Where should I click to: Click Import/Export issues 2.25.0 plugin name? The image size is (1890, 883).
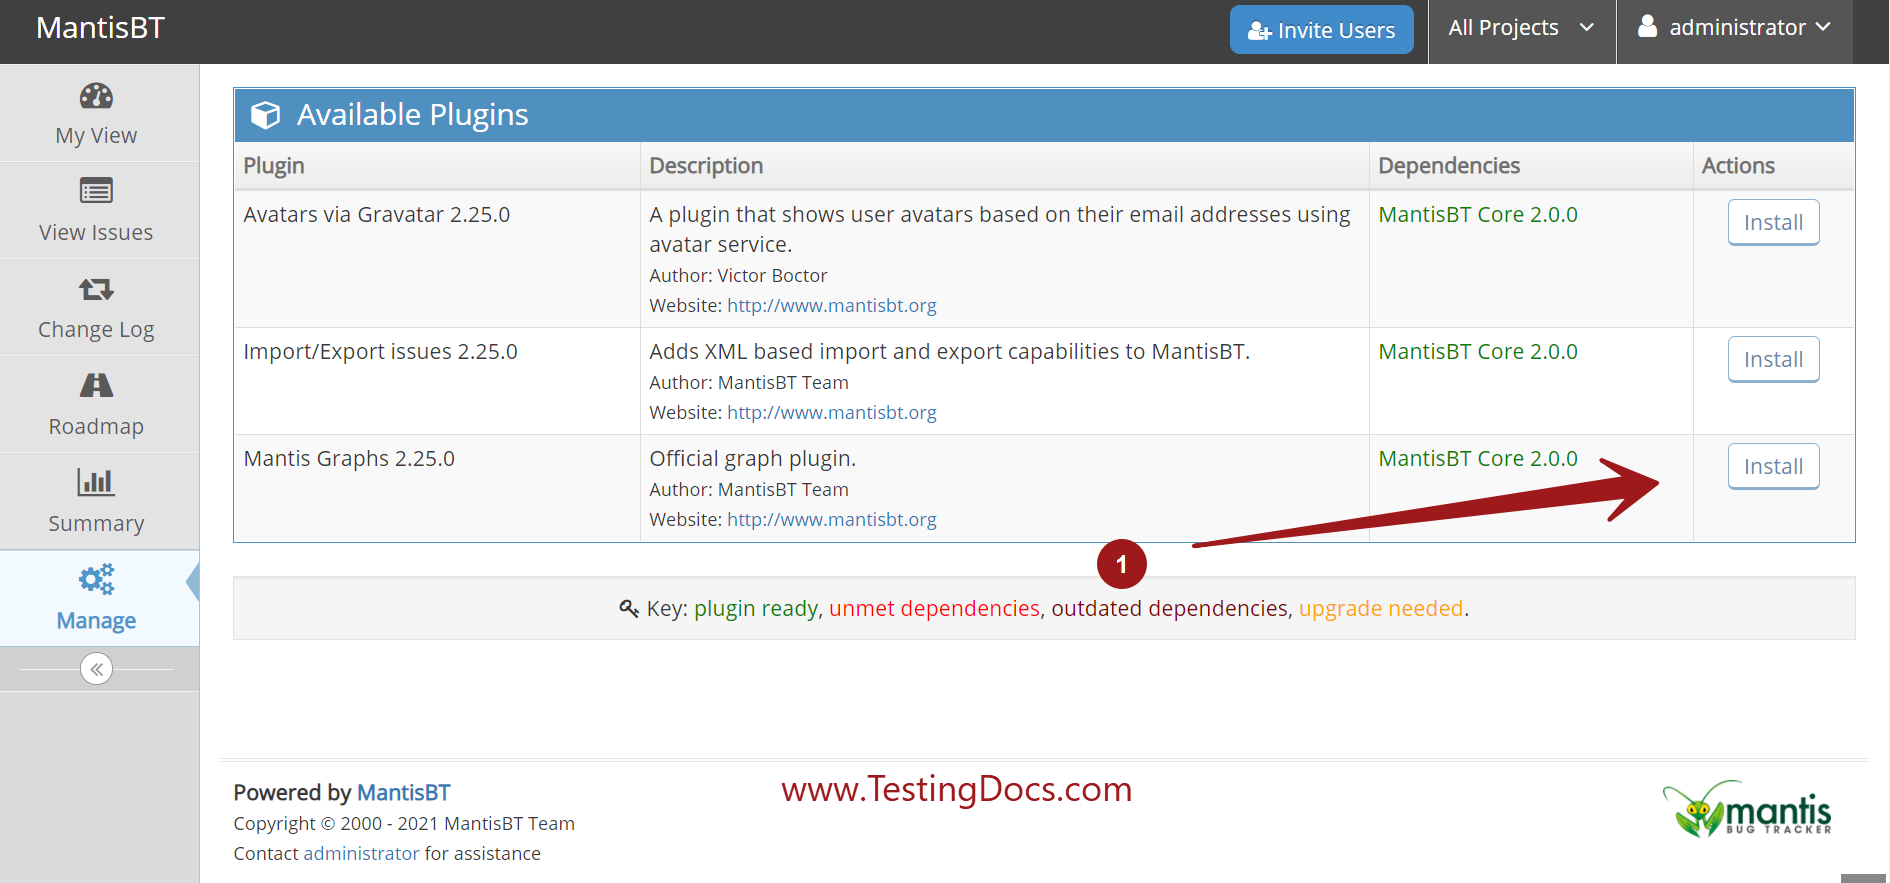tap(381, 351)
